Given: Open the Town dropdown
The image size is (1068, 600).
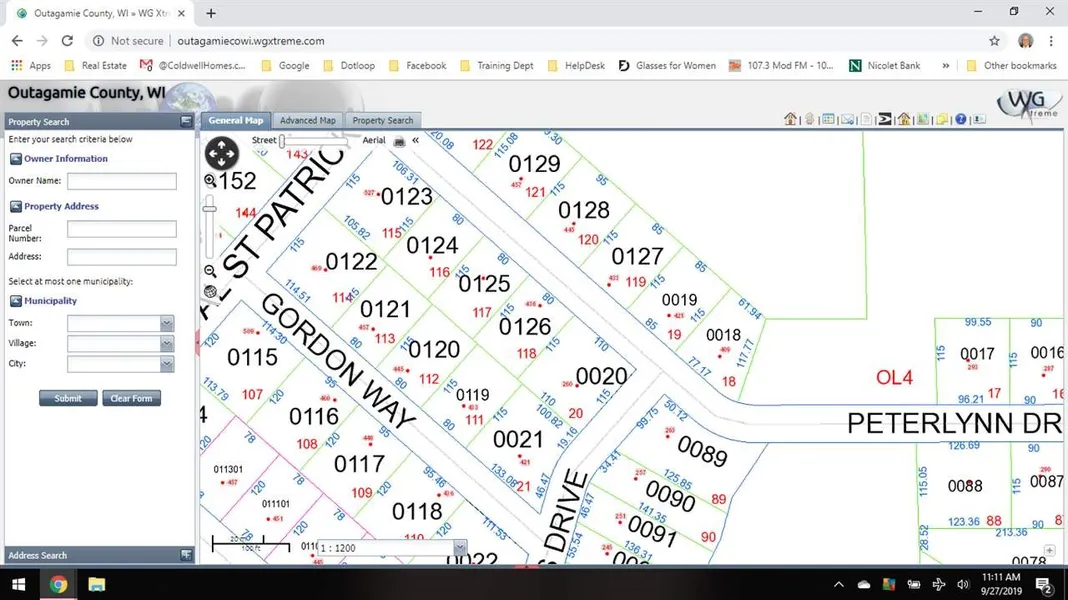Looking at the screenshot, I should [x=167, y=324].
